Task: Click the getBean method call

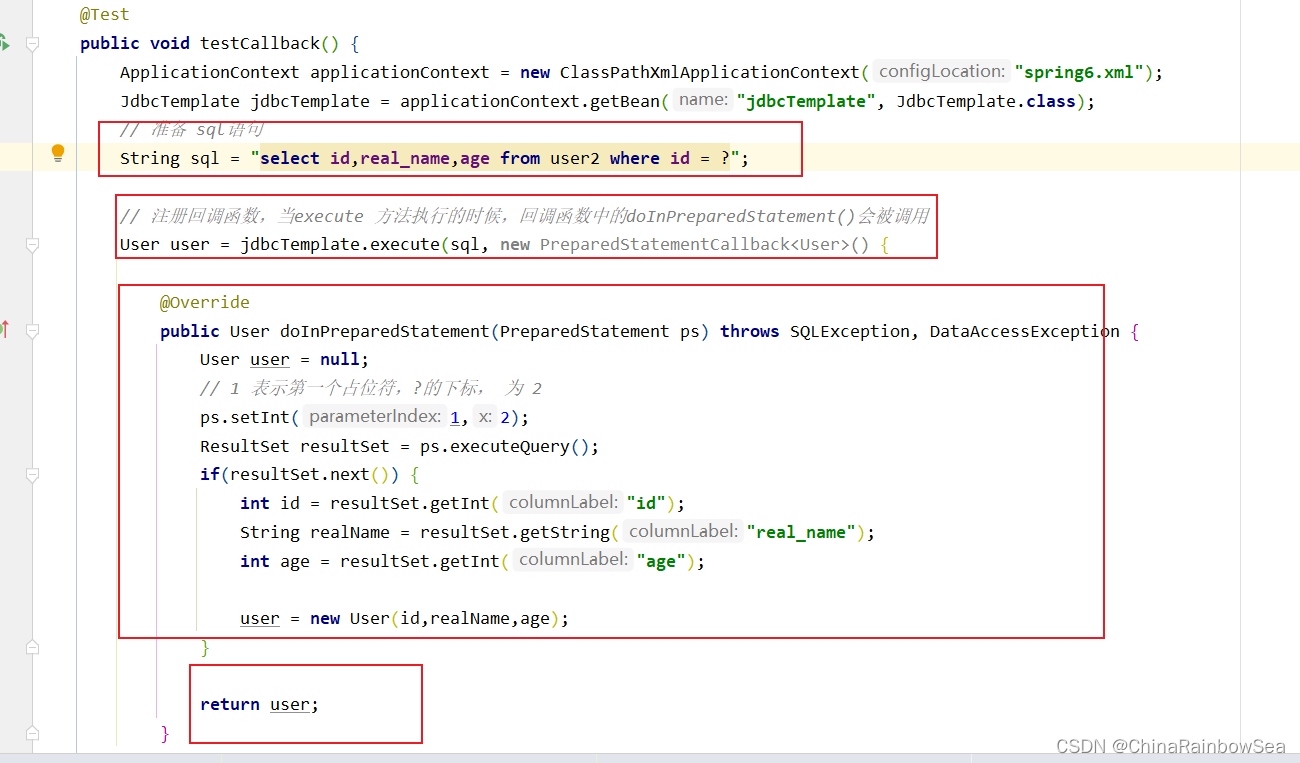Action: tap(625, 101)
